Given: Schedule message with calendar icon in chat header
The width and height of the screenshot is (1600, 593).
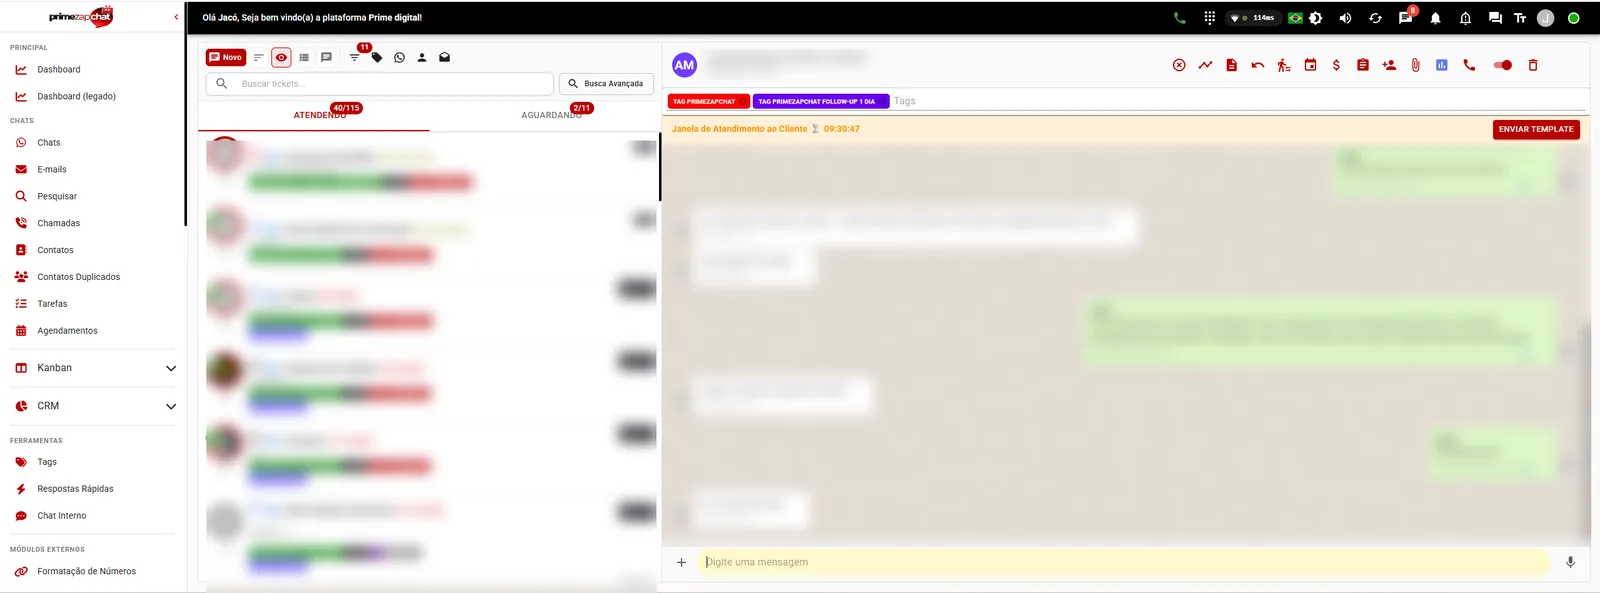Looking at the screenshot, I should click(x=1310, y=65).
